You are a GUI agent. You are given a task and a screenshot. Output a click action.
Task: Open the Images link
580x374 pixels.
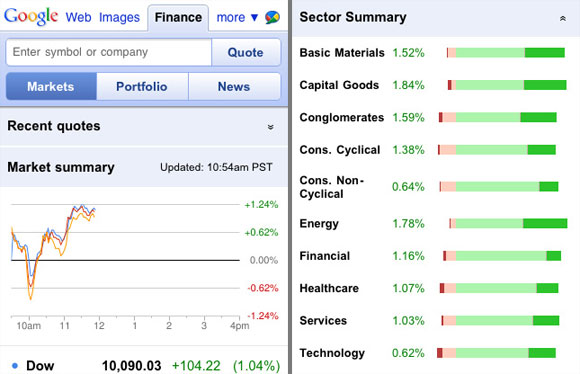pos(119,17)
